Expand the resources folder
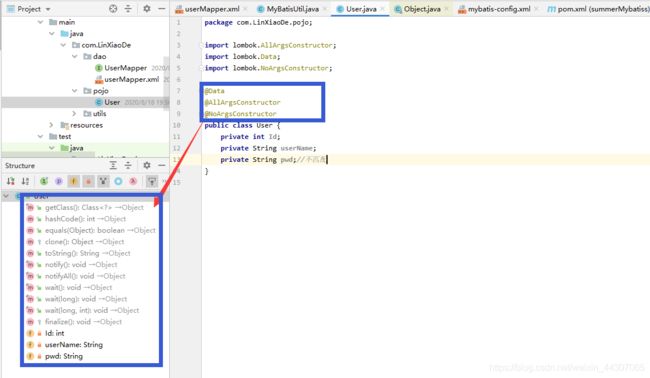The height and width of the screenshot is (378, 650). click(x=52, y=125)
